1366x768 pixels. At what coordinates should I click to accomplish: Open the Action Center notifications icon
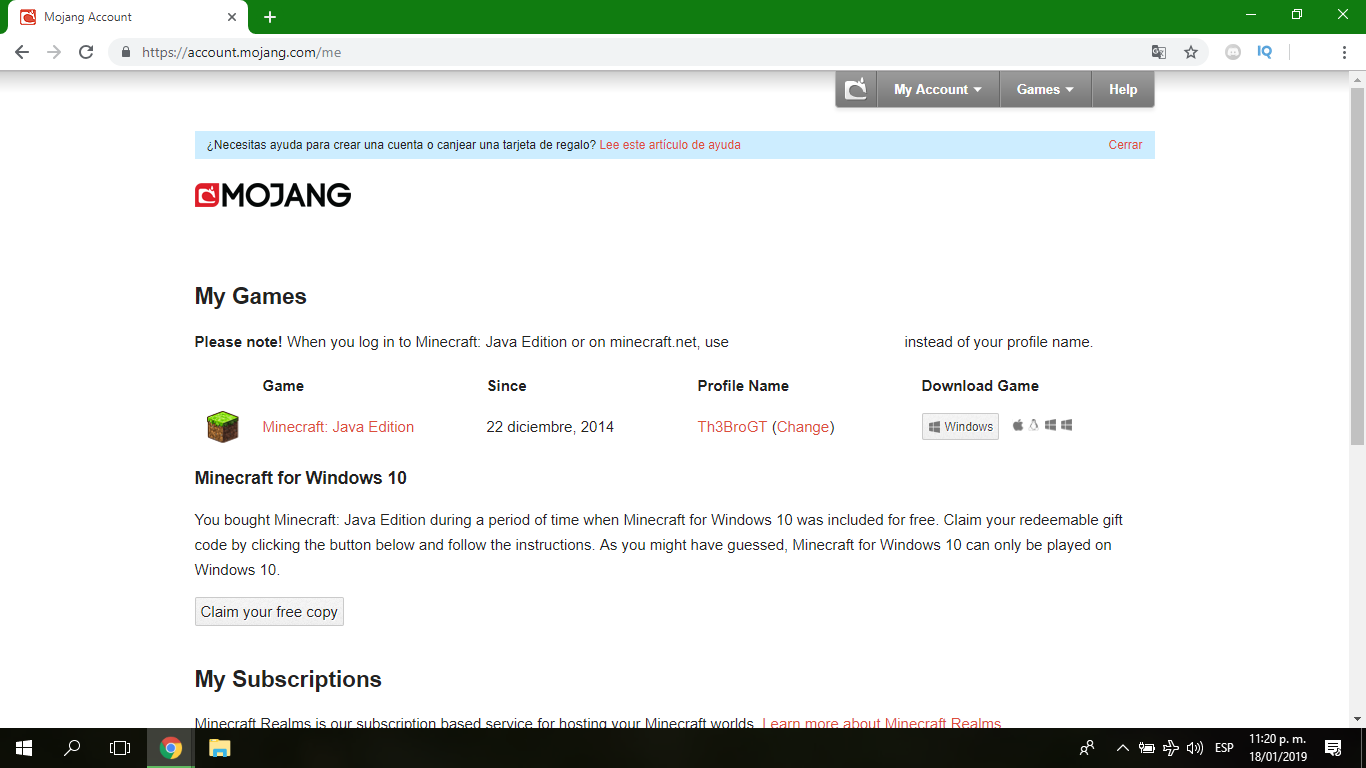[1333, 748]
